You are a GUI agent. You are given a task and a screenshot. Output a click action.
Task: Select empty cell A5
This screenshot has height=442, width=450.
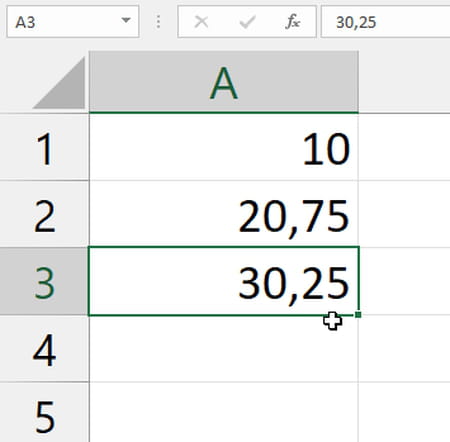pyautogui.click(x=224, y=412)
